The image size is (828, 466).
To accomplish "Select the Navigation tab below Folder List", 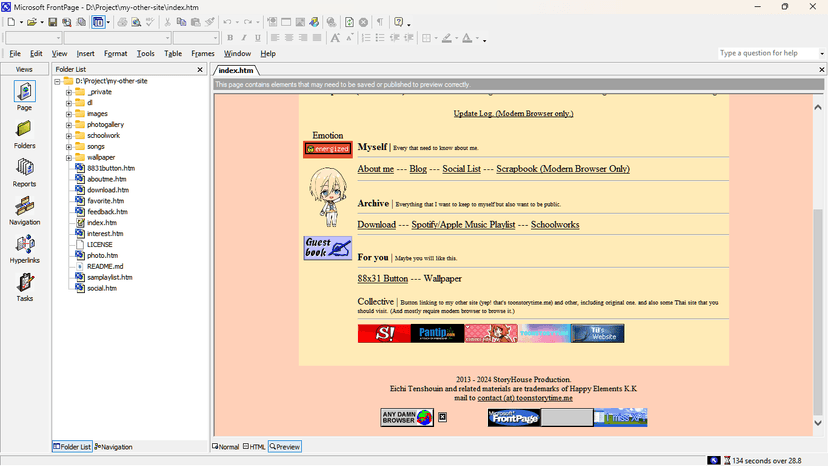I will [x=114, y=447].
